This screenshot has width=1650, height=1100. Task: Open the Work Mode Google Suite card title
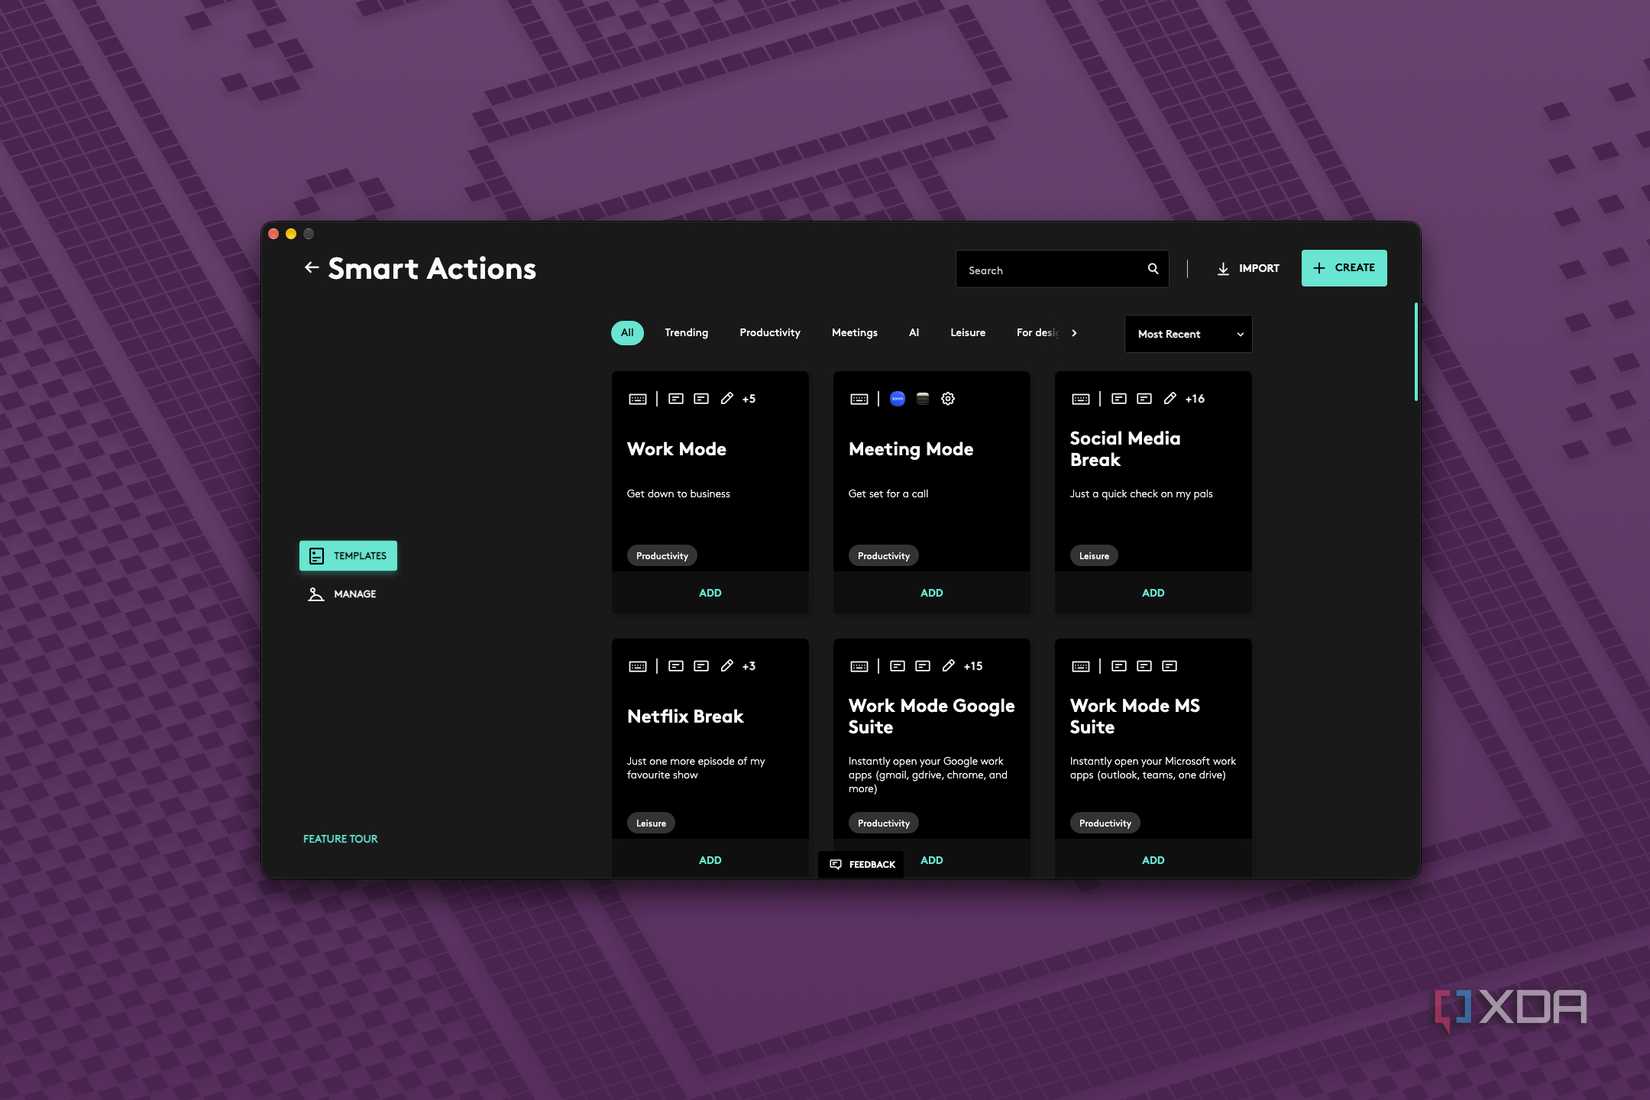tap(932, 717)
